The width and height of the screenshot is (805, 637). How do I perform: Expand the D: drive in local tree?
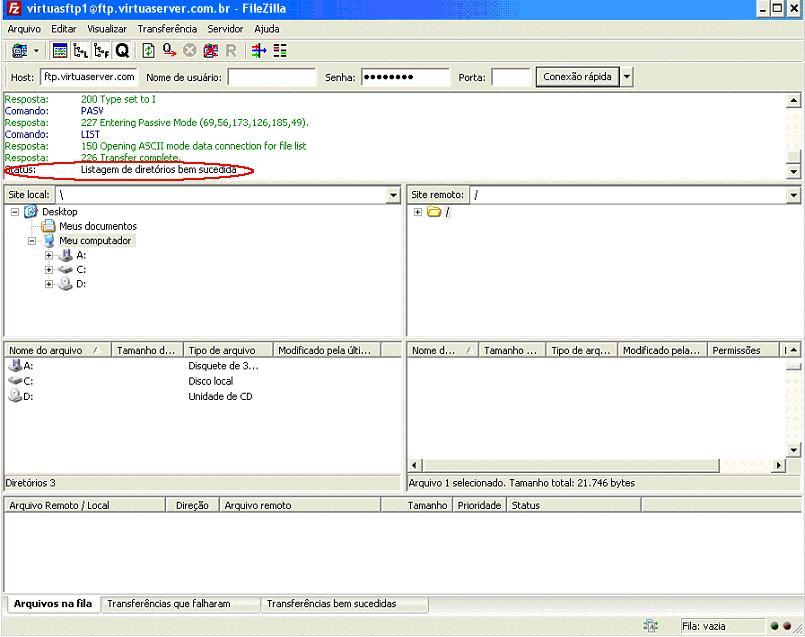(49, 284)
